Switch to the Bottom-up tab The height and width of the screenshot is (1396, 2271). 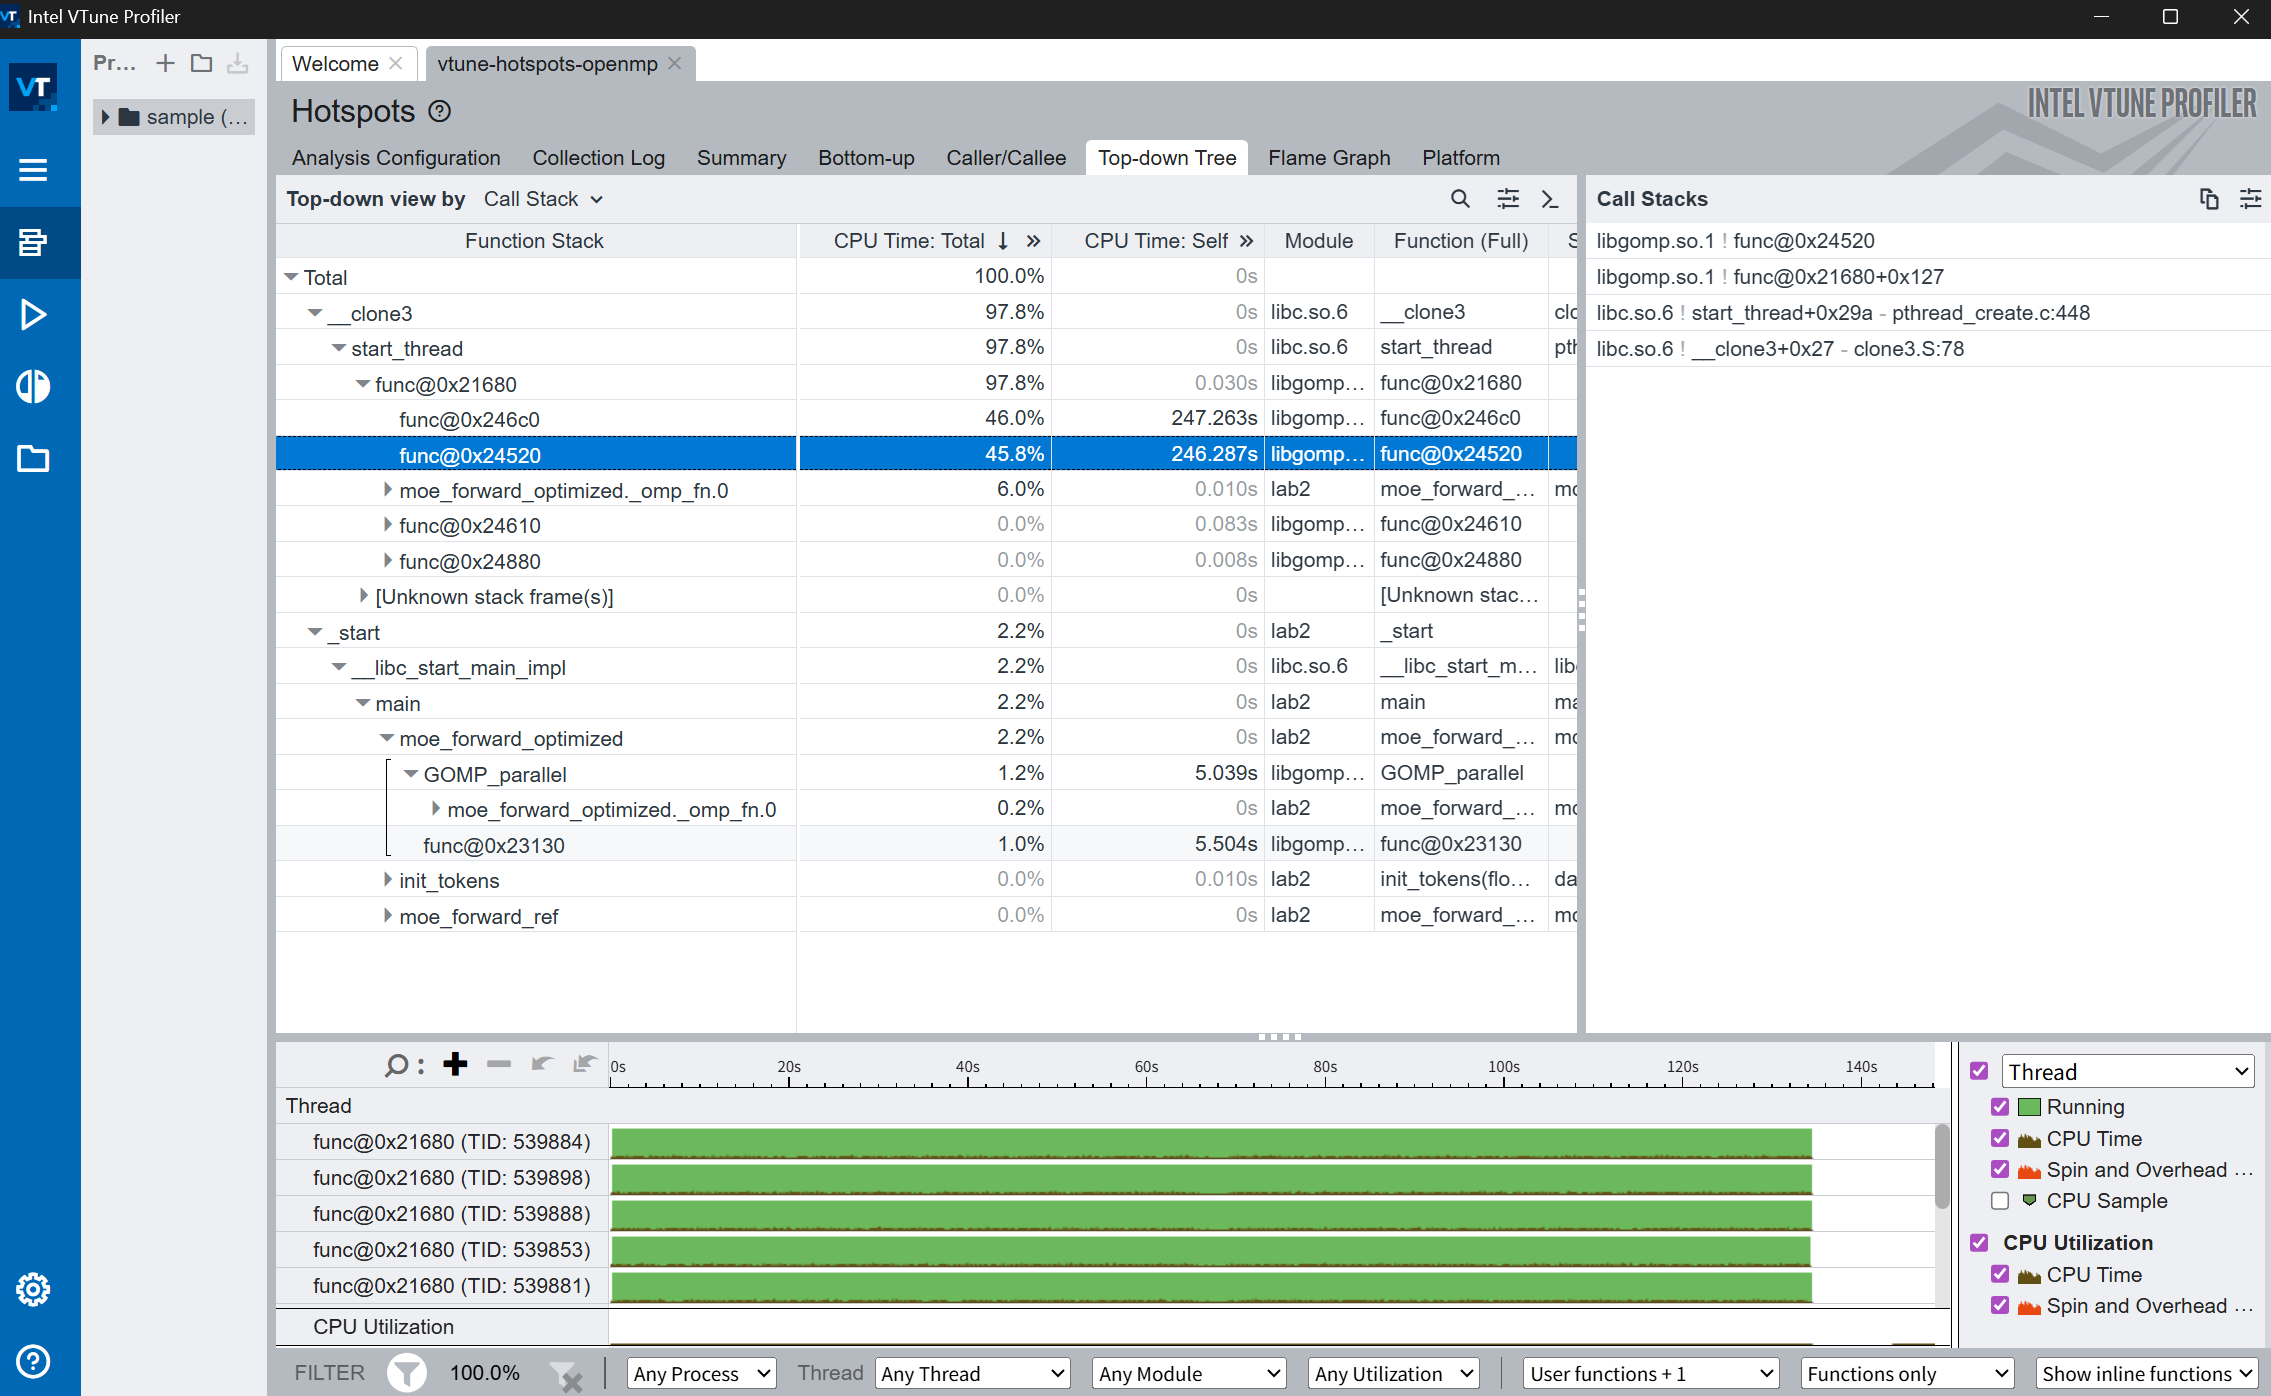[866, 158]
